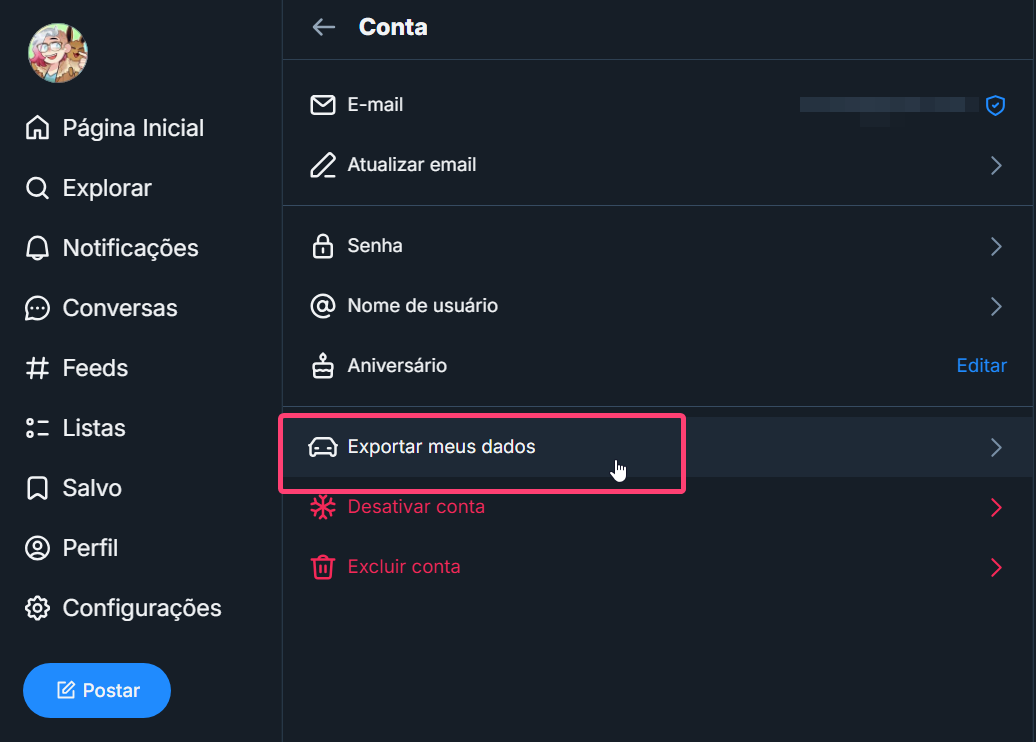Image resolution: width=1036 pixels, height=742 pixels.
Task: Click the blue email verified shield icon
Action: pyautogui.click(x=995, y=105)
